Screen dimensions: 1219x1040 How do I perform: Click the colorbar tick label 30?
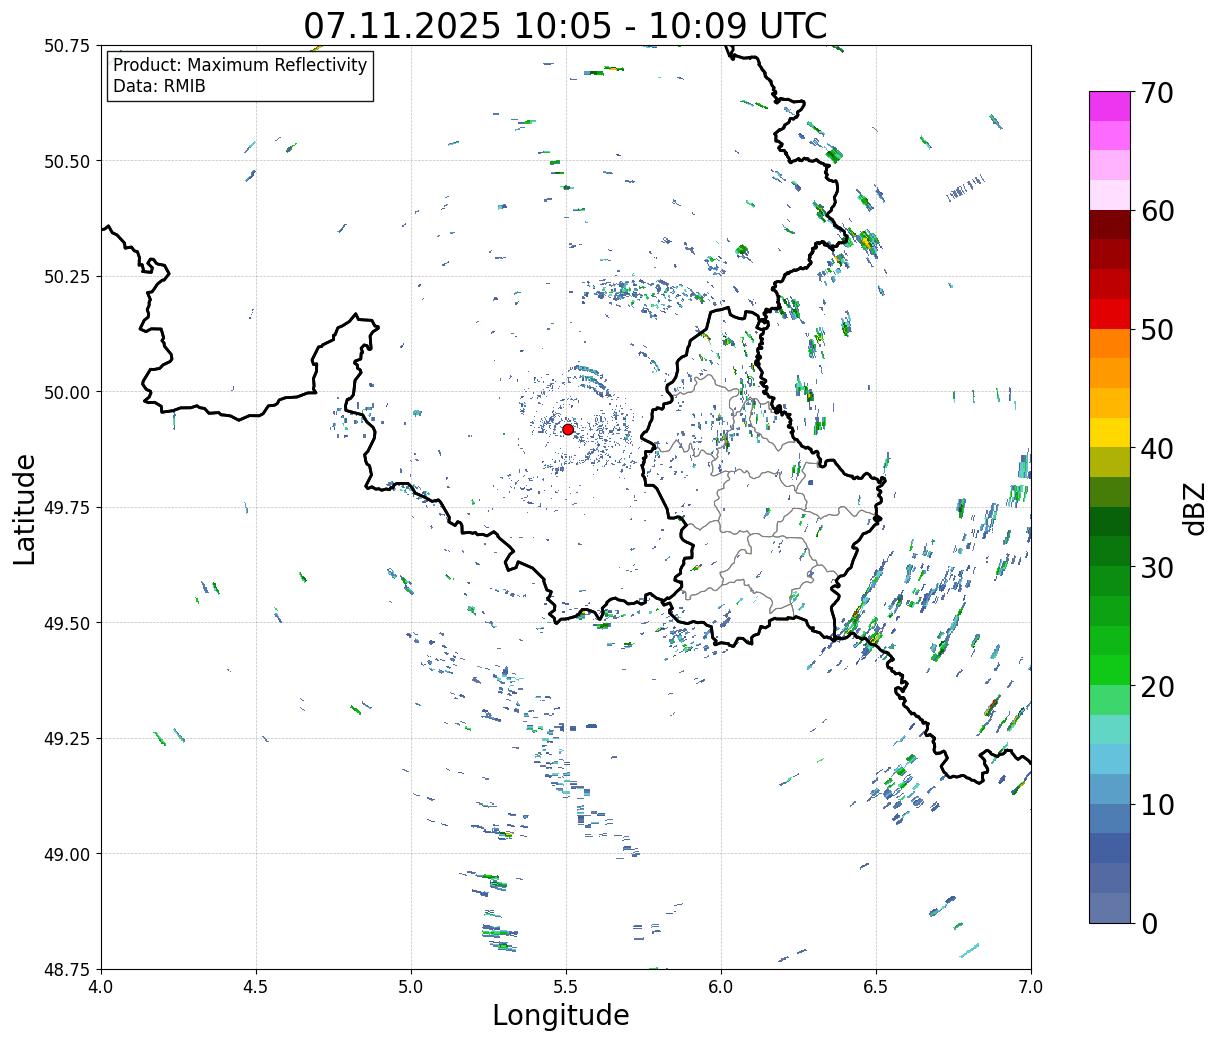coord(1157,568)
